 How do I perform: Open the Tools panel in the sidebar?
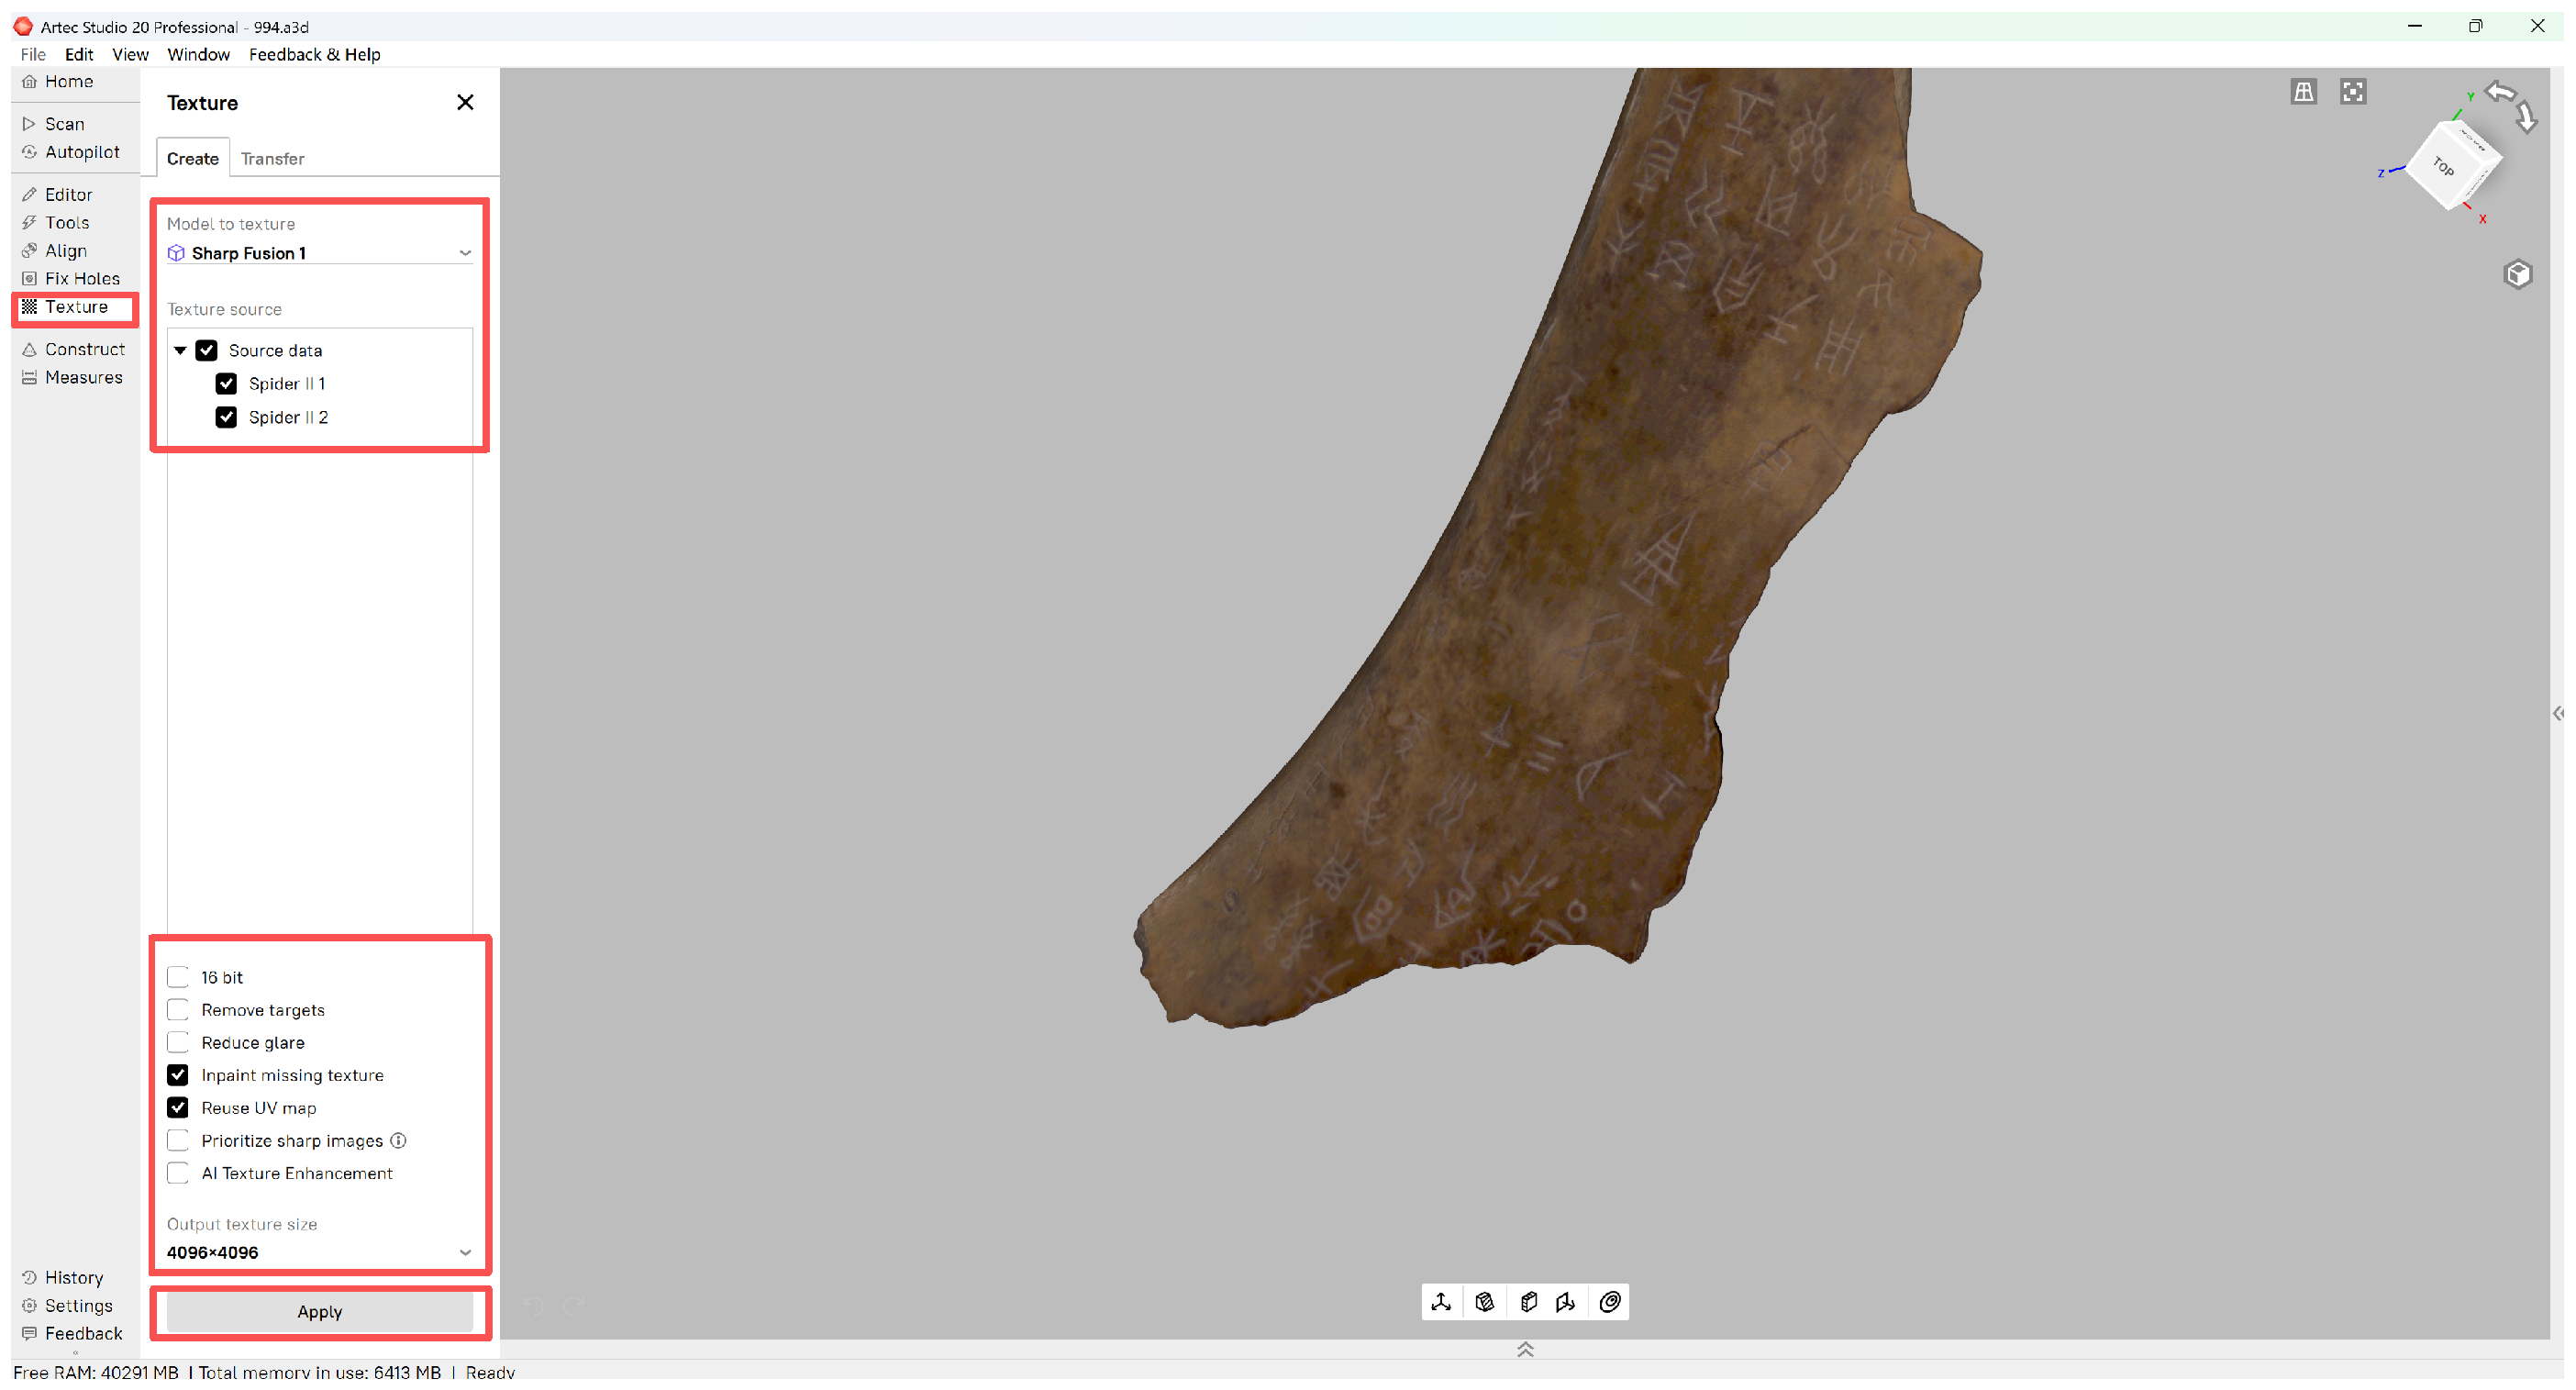[56, 223]
